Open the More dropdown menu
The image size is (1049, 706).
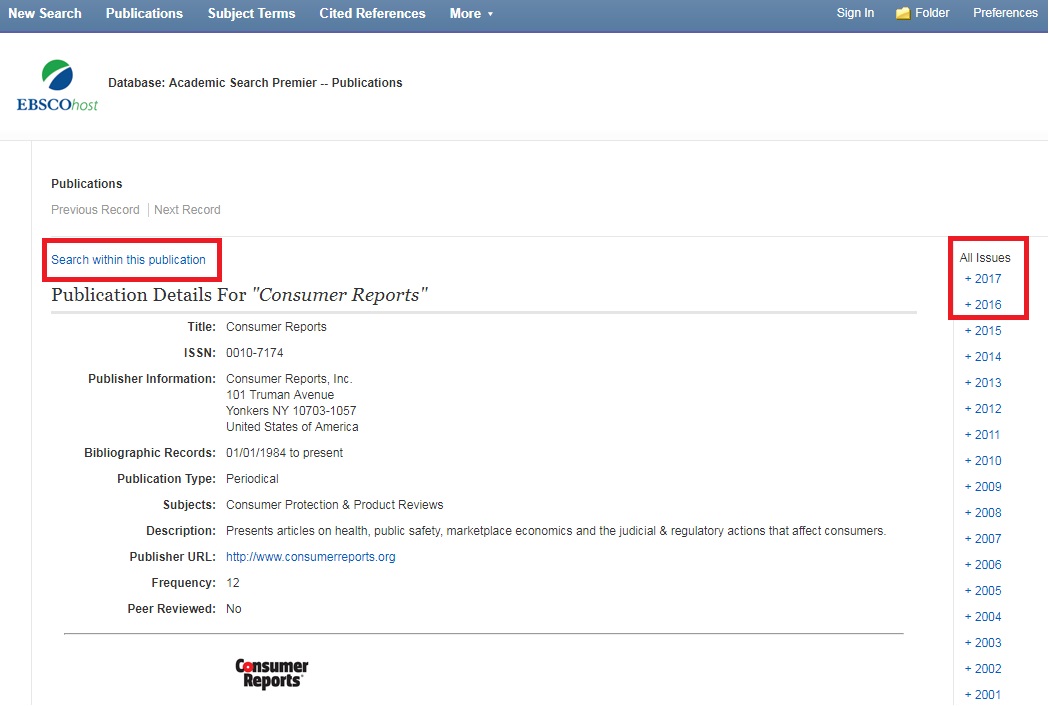[471, 14]
